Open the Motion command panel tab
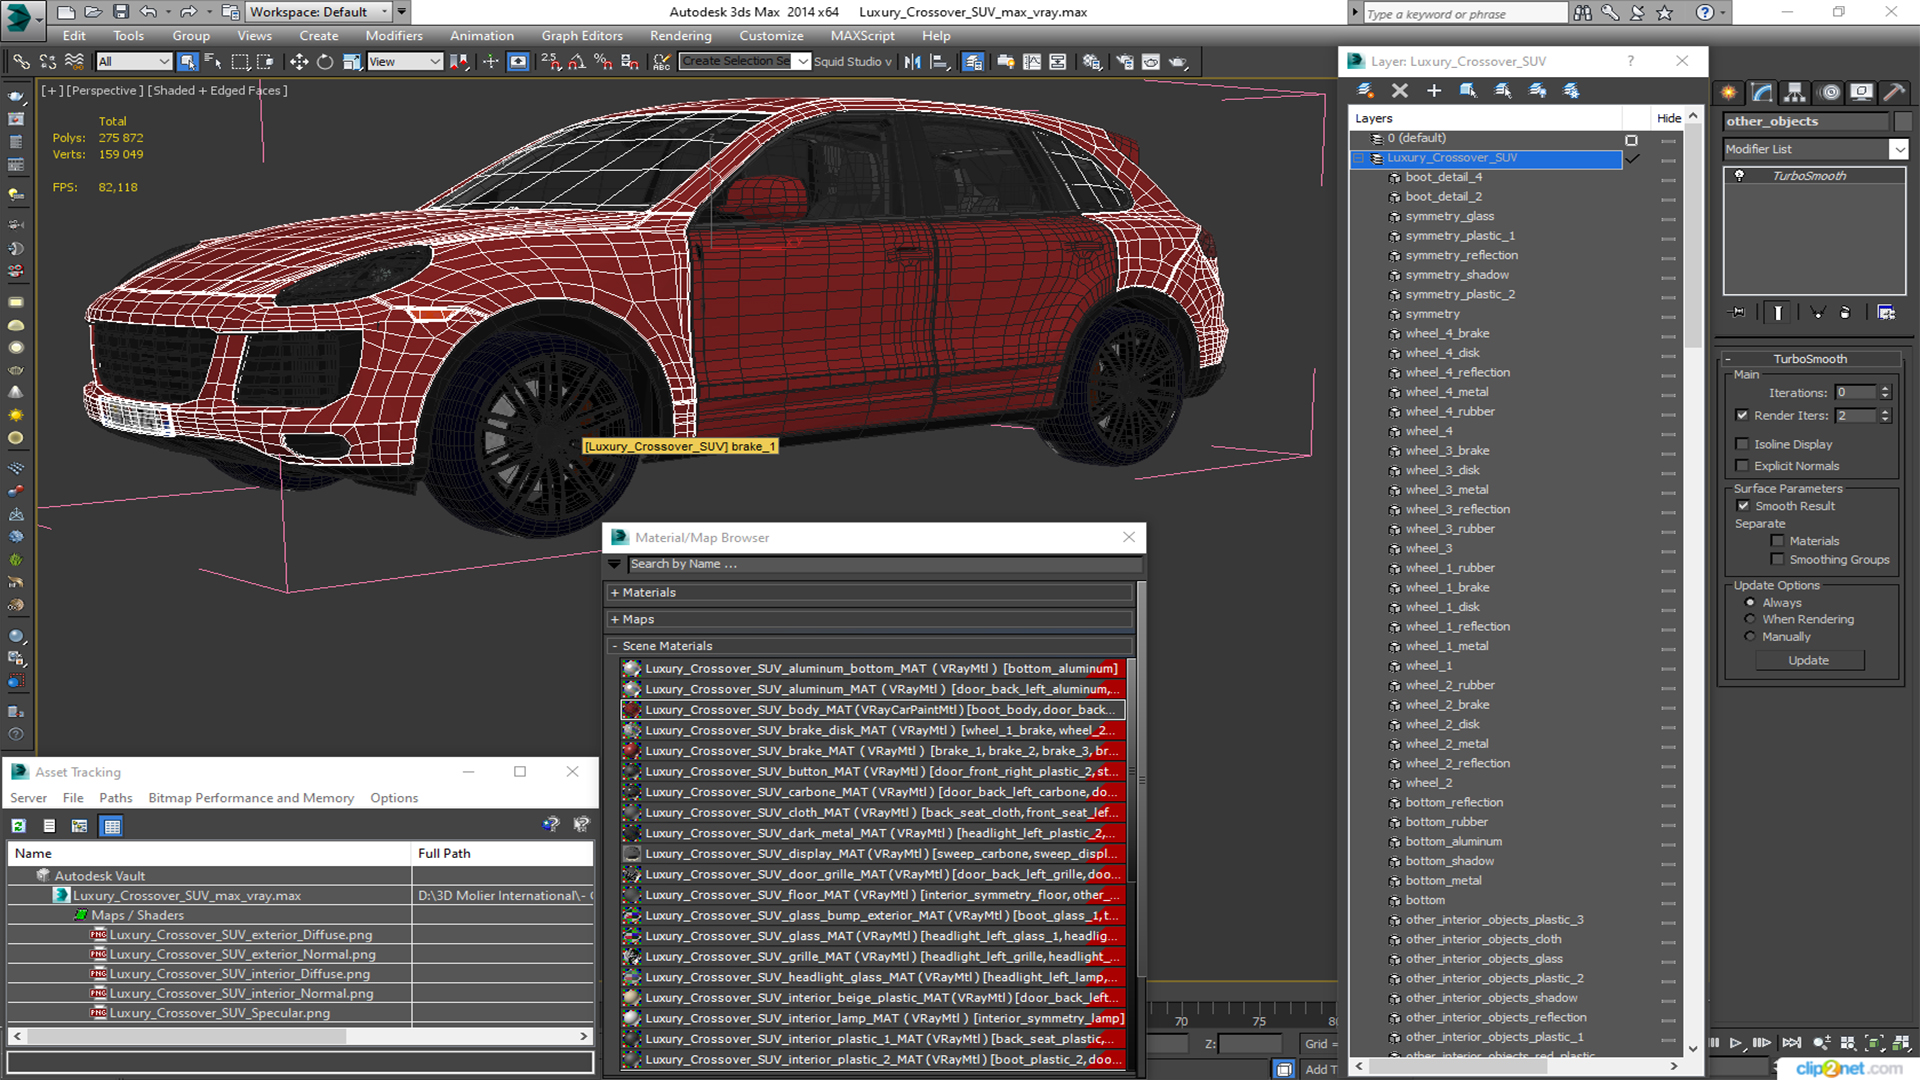Screen dimensions: 1920x1080 [1830, 92]
